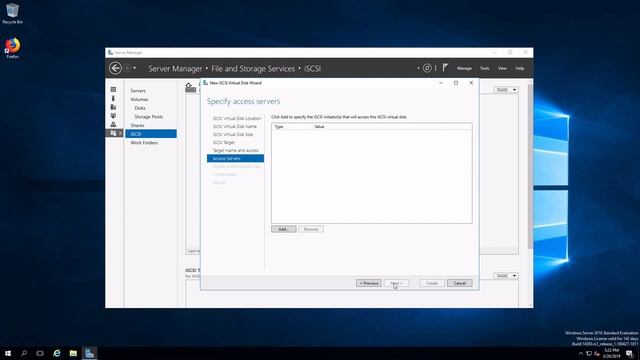Open File Explorer from the taskbar
640x360 pixels.
coord(73,353)
